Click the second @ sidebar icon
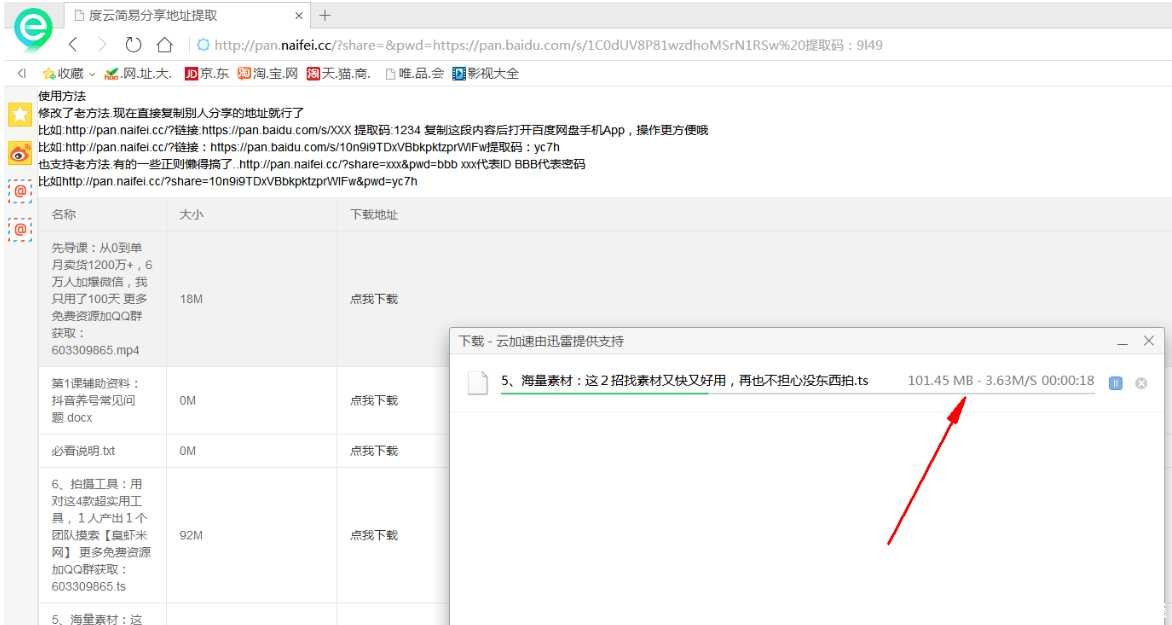The height and width of the screenshot is (625, 1172). point(20,230)
